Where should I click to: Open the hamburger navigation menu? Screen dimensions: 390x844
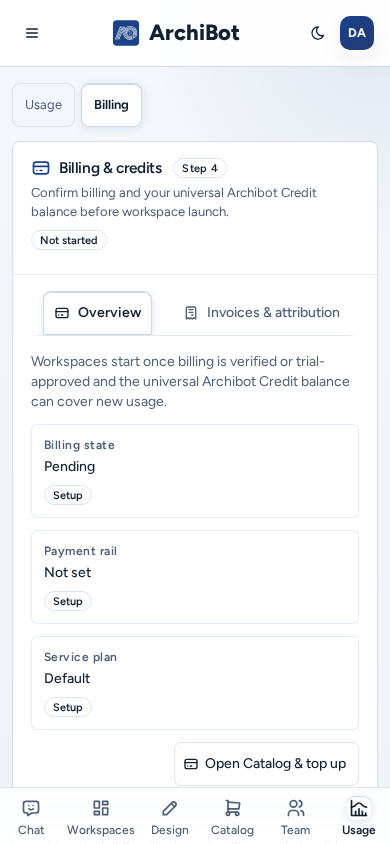coord(32,33)
